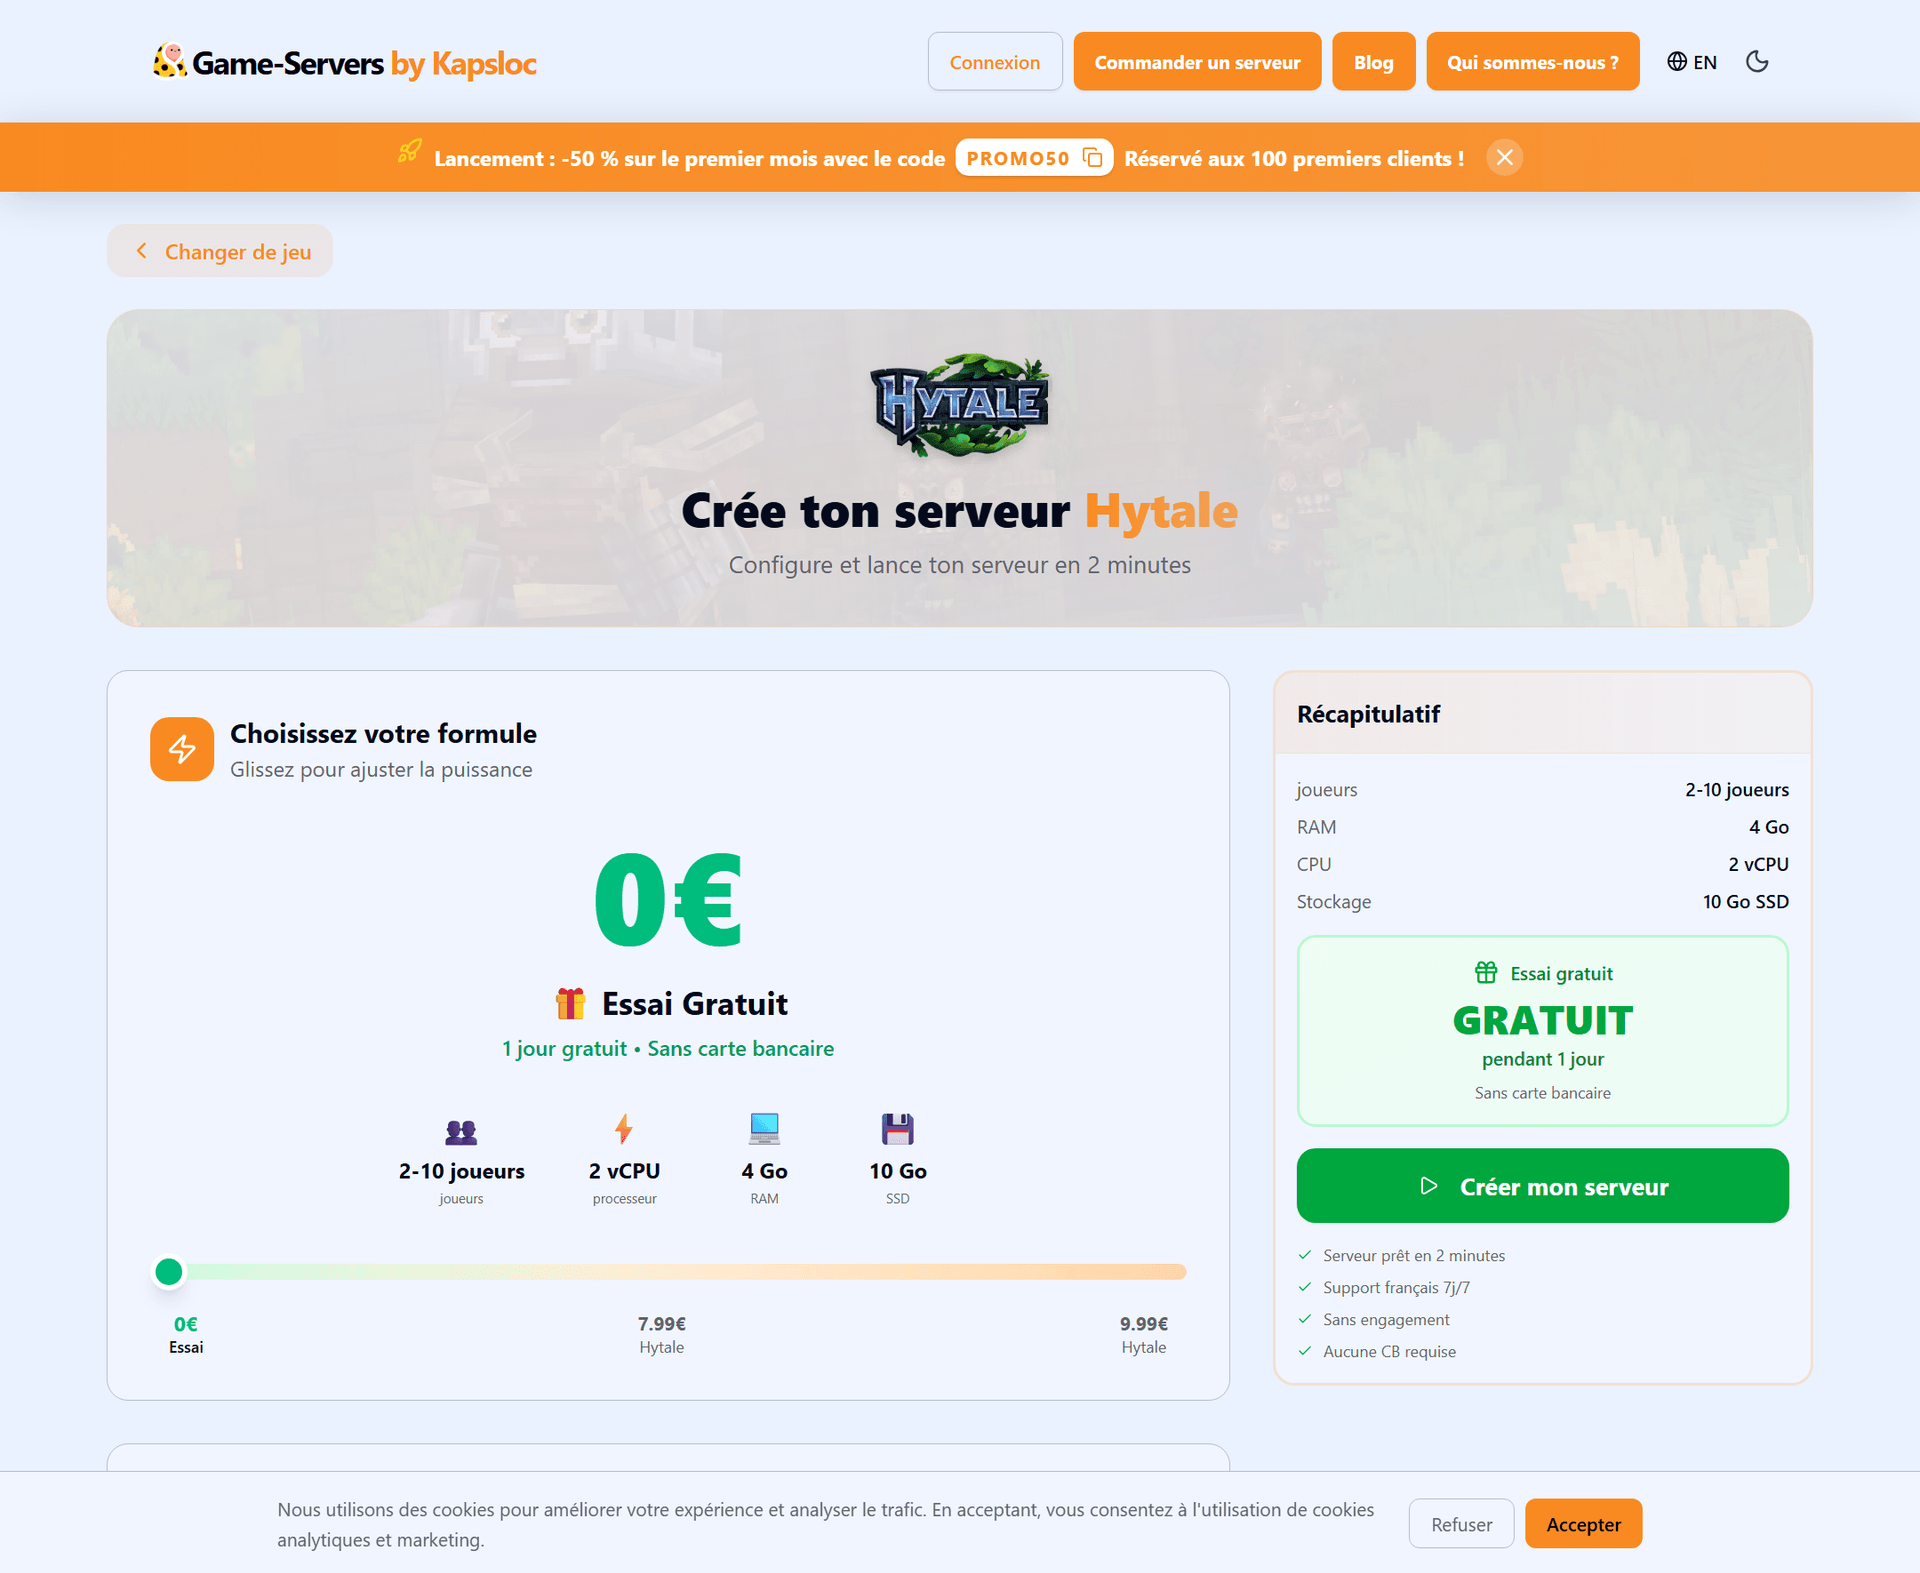Open Commander un serveur

(1197, 62)
